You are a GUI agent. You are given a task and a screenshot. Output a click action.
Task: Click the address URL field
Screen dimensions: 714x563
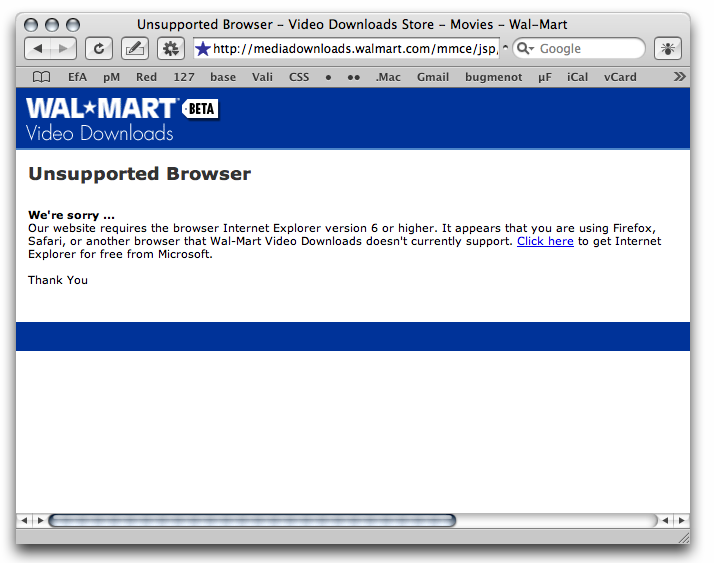(347, 48)
